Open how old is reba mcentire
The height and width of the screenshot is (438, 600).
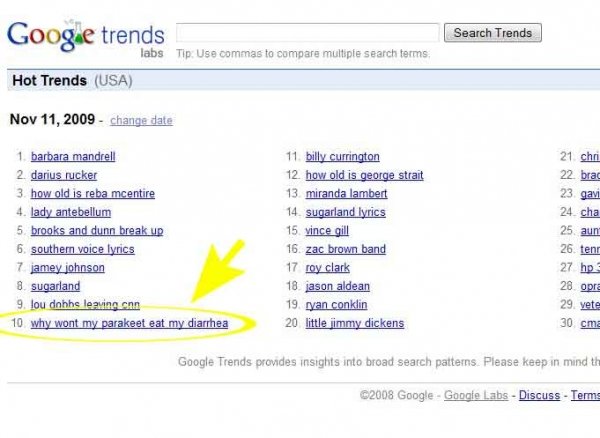point(93,193)
